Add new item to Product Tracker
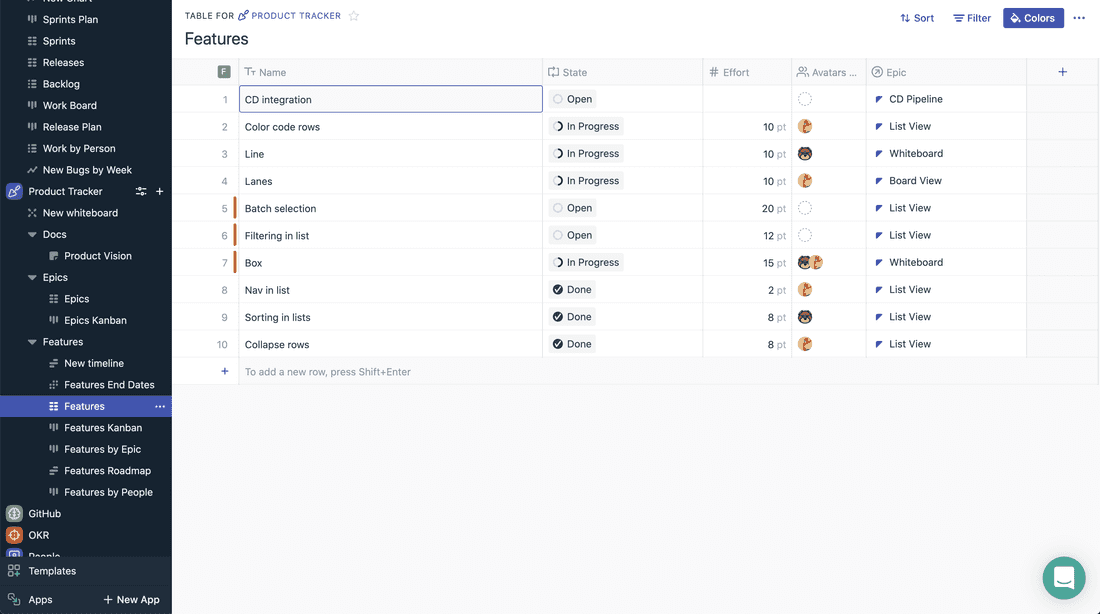This screenshot has height=614, width=1100. tap(159, 192)
